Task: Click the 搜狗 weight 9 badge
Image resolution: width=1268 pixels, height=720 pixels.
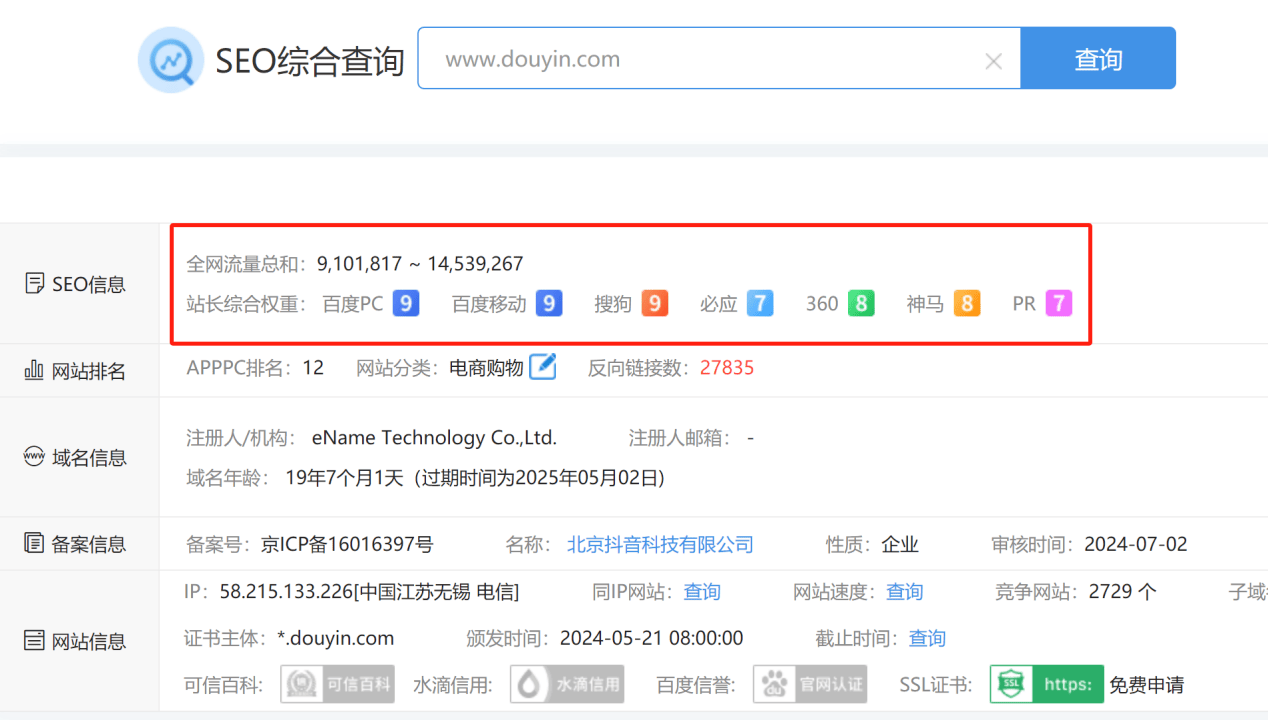Action: (x=654, y=303)
